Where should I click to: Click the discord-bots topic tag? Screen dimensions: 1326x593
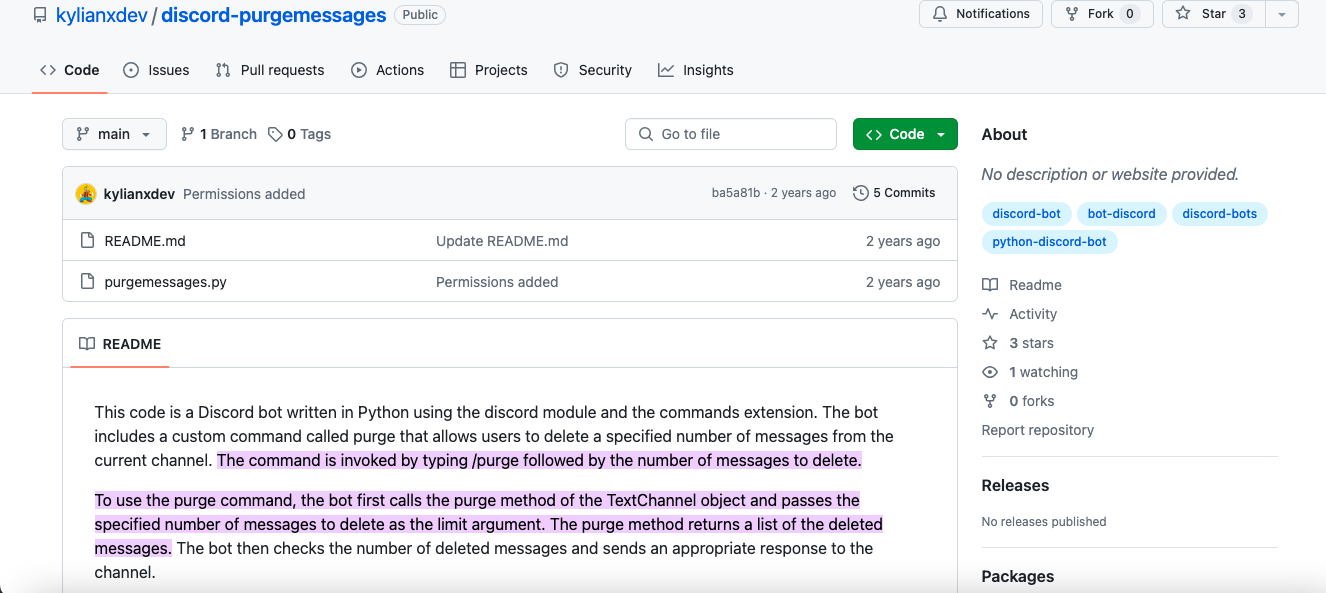tap(1219, 213)
